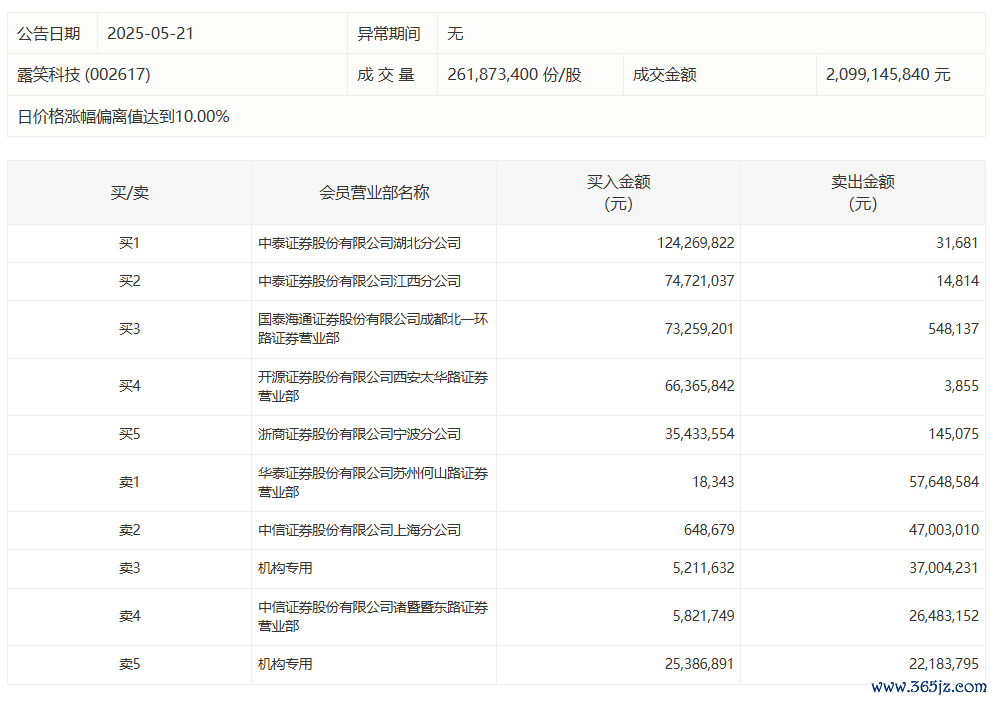Click 机构专用 in the 卖3 row
Viewport: 994px width, 702px height.
point(285,568)
